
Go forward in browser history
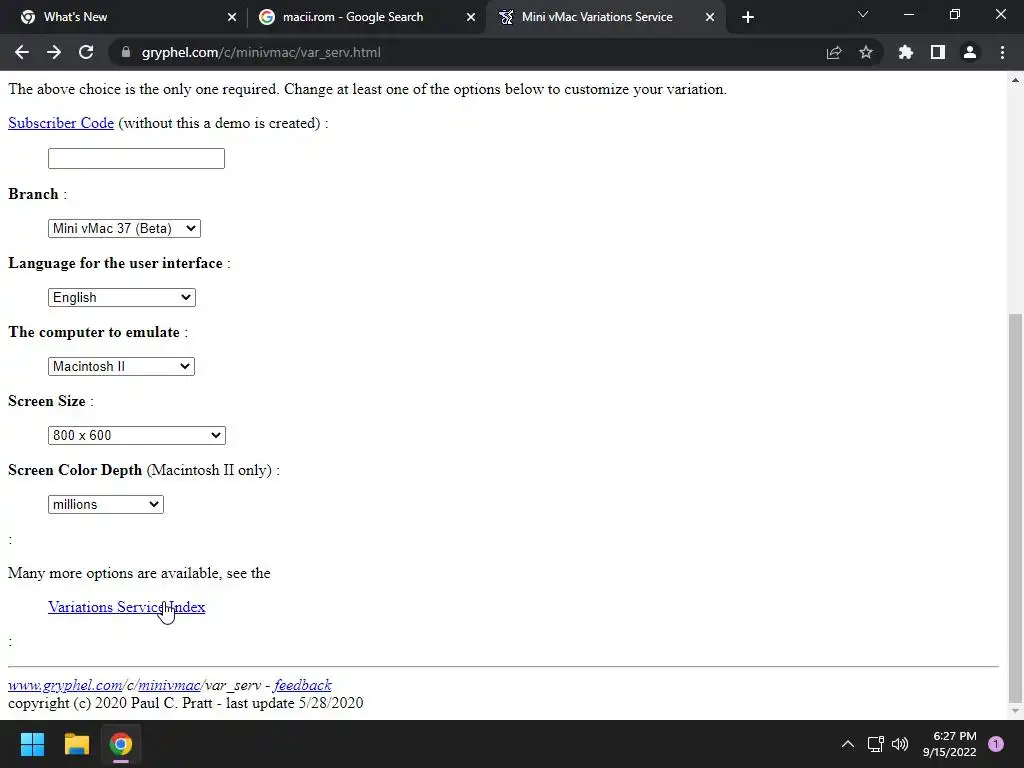point(54,52)
